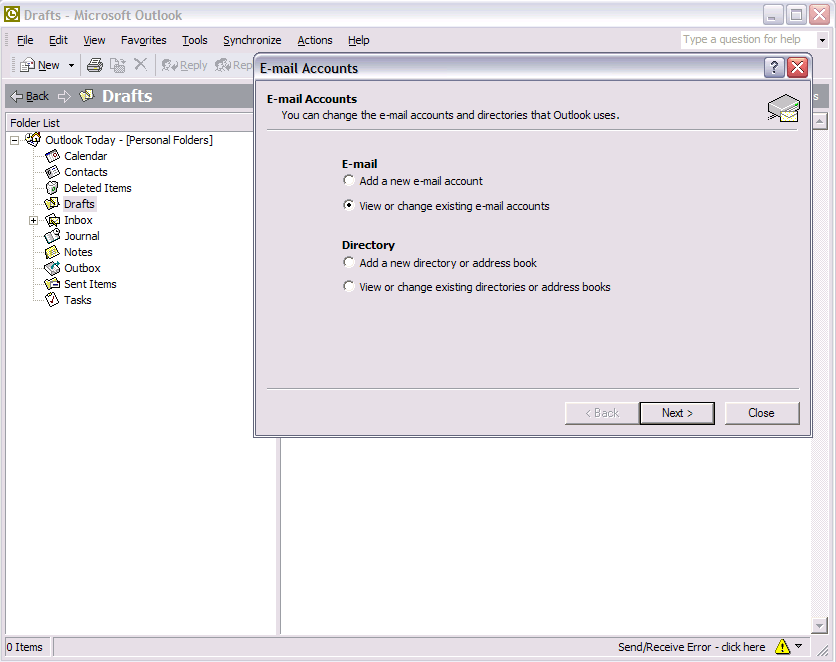Click the Journal folder icon

(52, 236)
